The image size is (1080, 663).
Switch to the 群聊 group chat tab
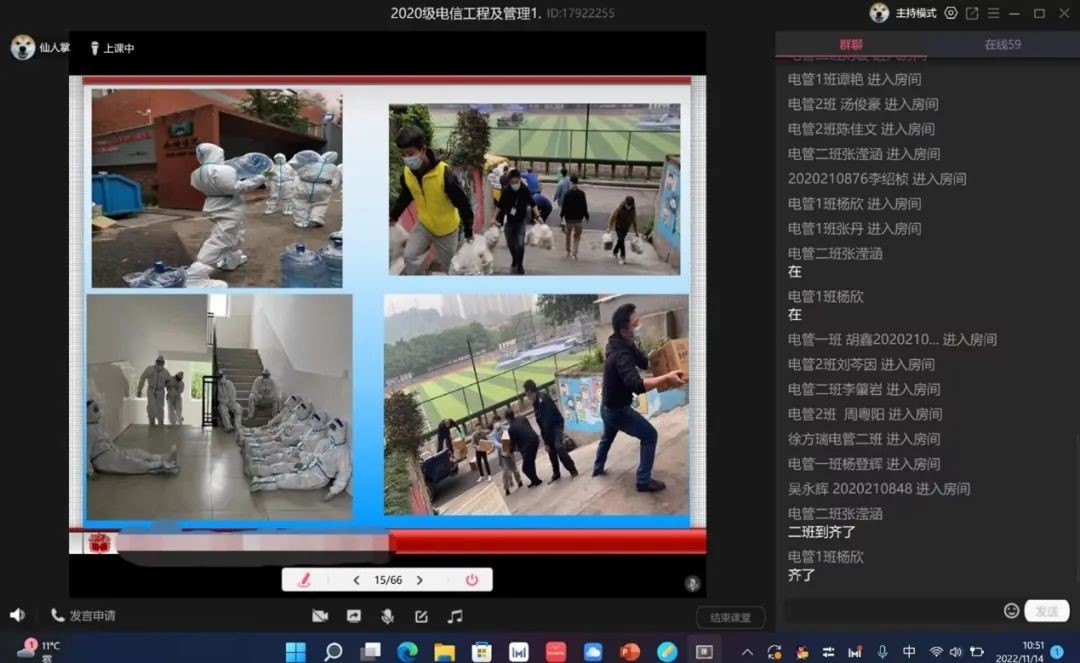pyautogui.click(x=851, y=44)
